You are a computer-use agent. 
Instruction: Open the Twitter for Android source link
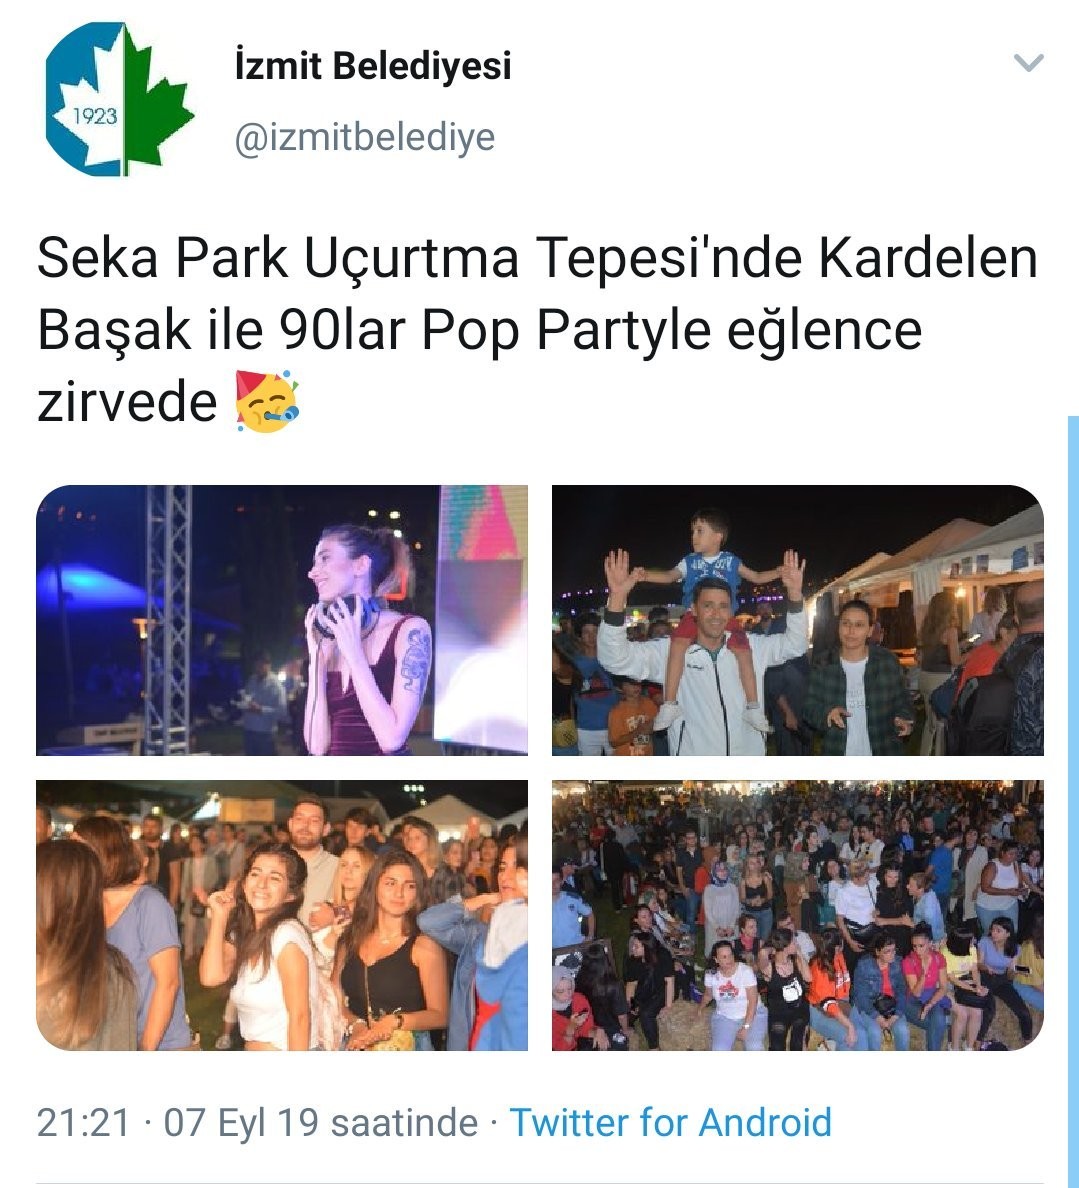pos(671,1122)
